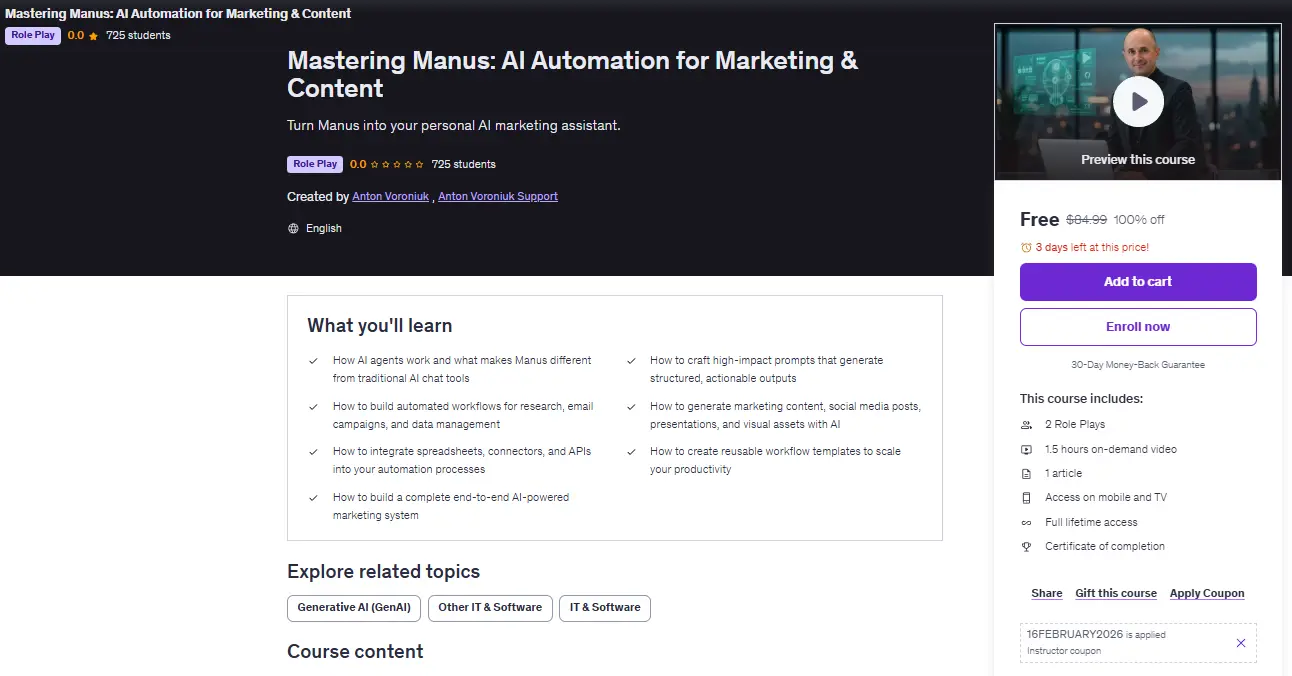The height and width of the screenshot is (676, 1292).
Task: Click checkmark beside 'complete end-to-end AI-powered'
Action: coord(314,498)
